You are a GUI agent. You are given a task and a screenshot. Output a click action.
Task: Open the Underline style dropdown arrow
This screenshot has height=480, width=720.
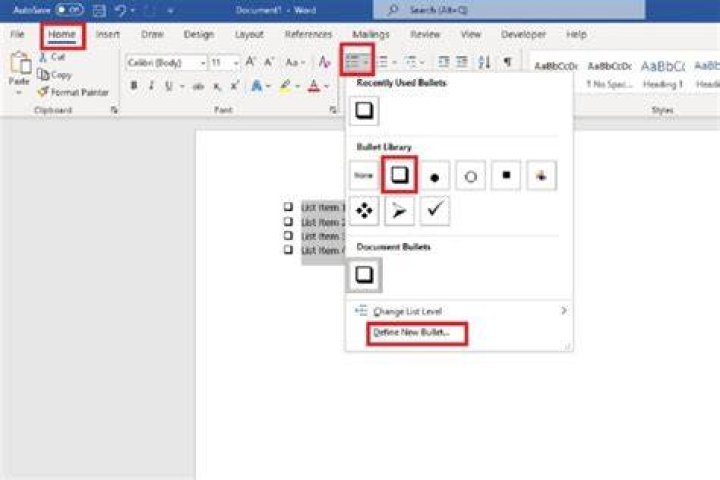click(182, 86)
